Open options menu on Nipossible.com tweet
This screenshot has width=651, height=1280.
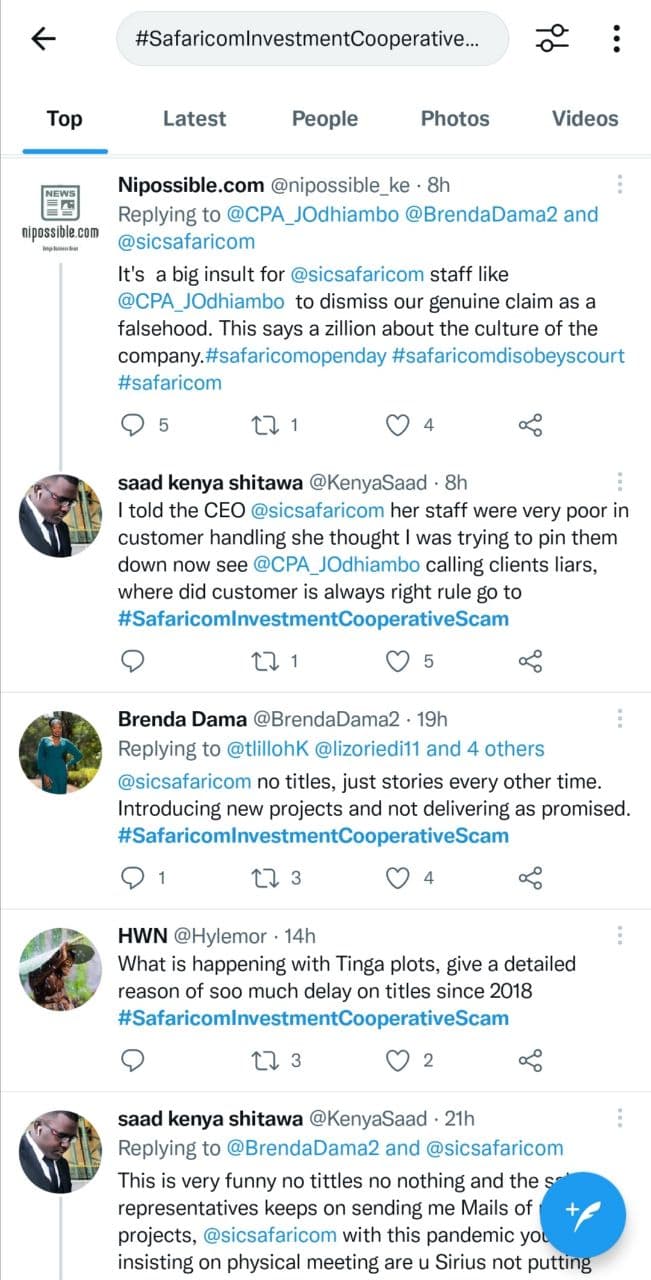coord(620,184)
